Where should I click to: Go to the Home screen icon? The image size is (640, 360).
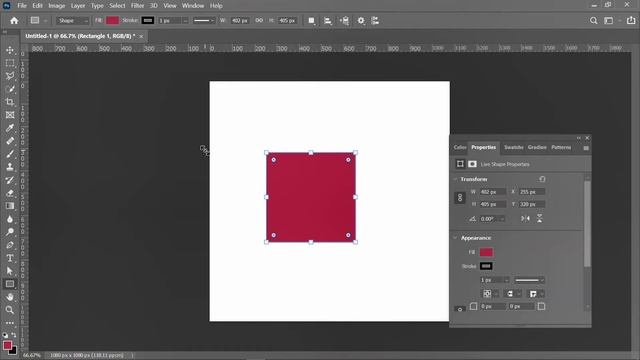point(14,20)
